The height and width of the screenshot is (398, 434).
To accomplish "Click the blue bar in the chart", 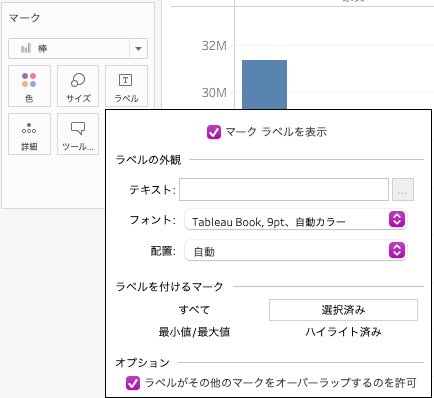I will click(x=264, y=85).
